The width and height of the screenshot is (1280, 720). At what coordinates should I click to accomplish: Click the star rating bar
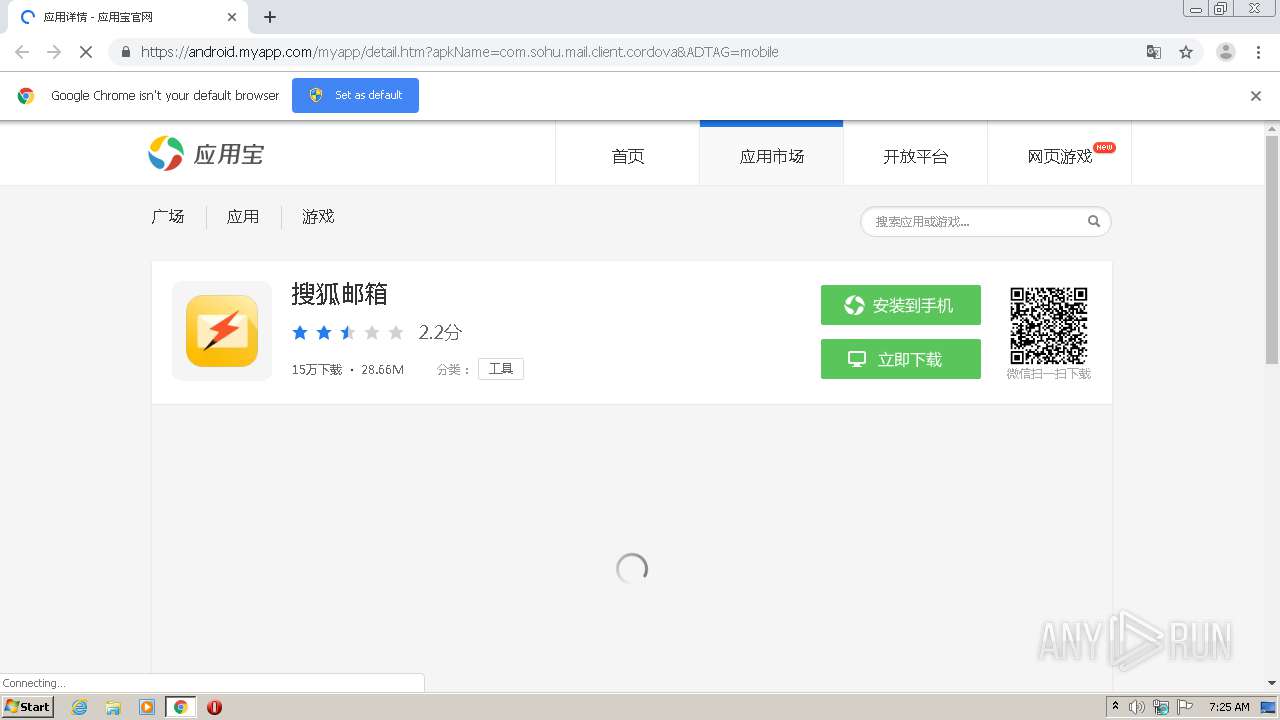coord(348,332)
